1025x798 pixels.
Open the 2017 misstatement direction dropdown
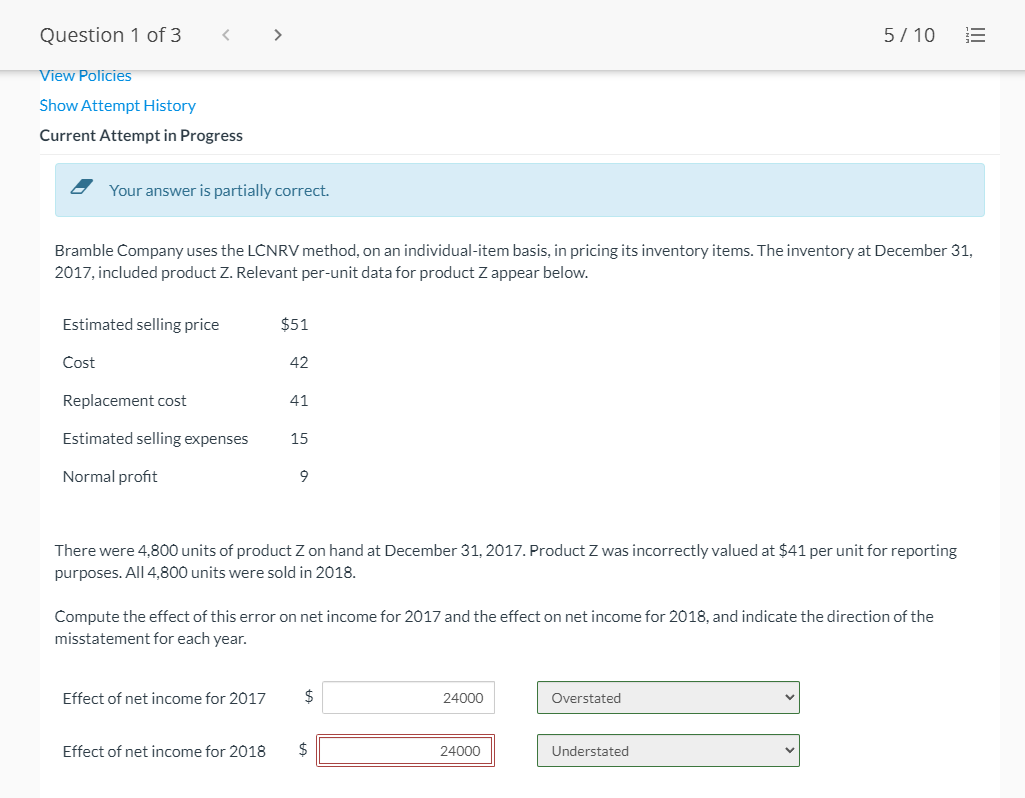(x=667, y=697)
